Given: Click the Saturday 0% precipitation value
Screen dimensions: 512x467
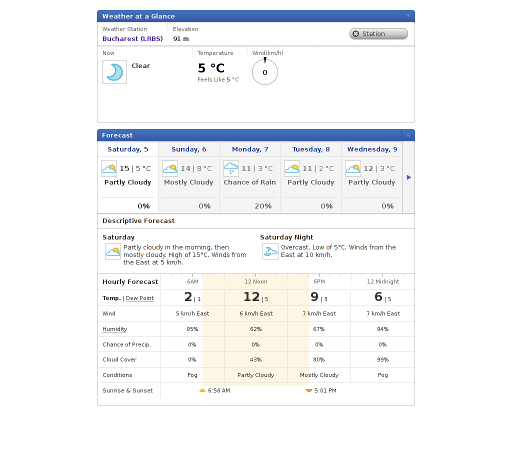Looking at the screenshot, I should point(144,206).
